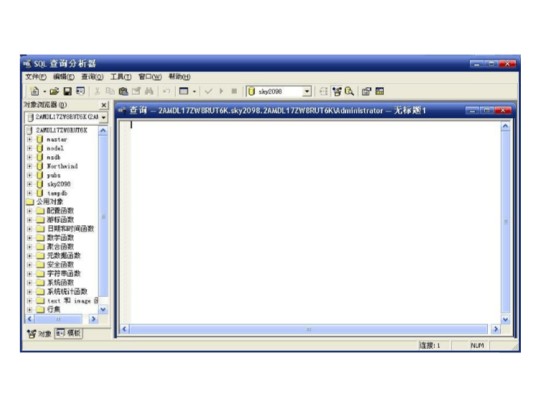This screenshot has width=536, height=420.
Task: Click the Open file (folder) toolbar icon
Action: click(54, 91)
